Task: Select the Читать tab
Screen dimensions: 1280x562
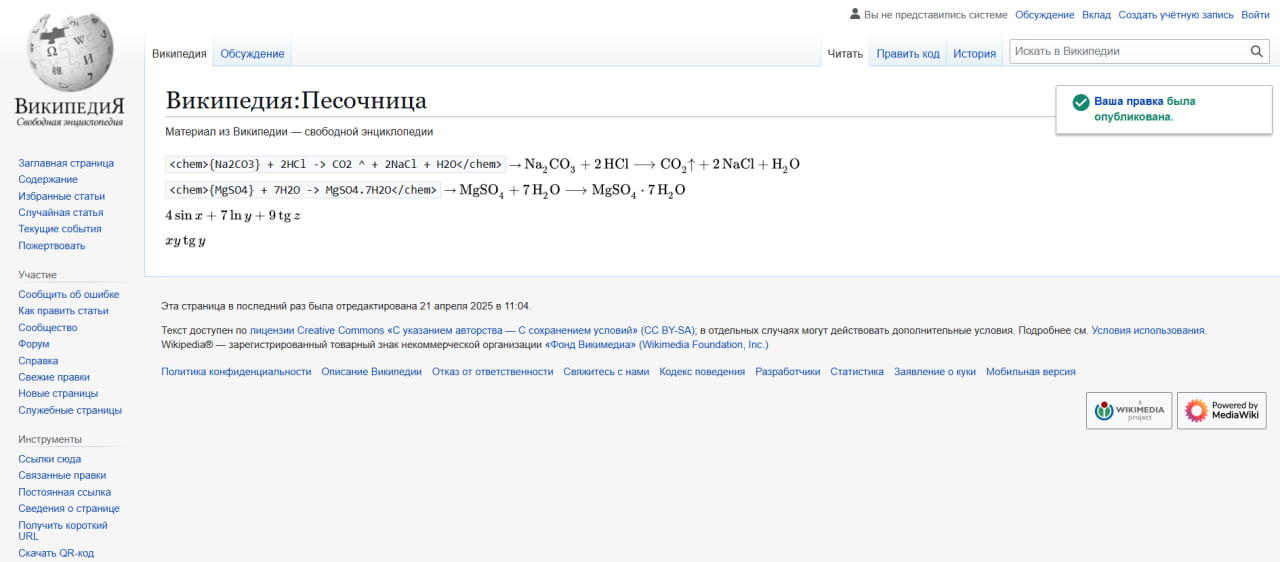Action: (x=845, y=54)
